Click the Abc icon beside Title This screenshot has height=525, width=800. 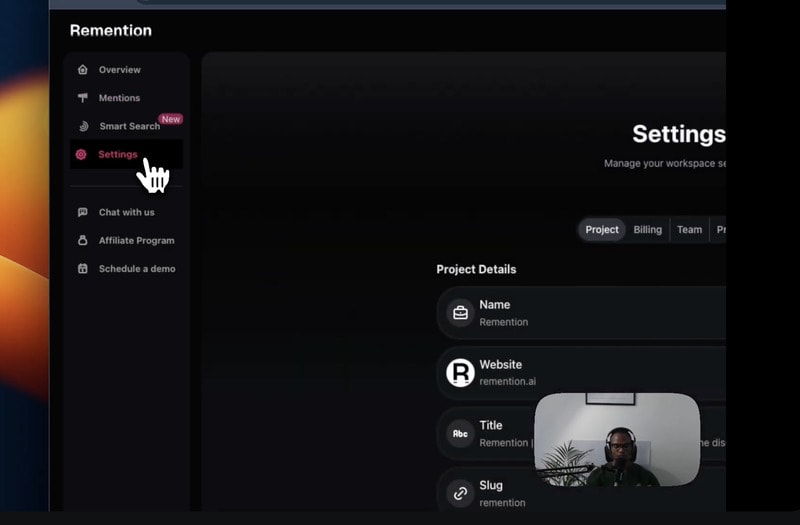point(460,433)
